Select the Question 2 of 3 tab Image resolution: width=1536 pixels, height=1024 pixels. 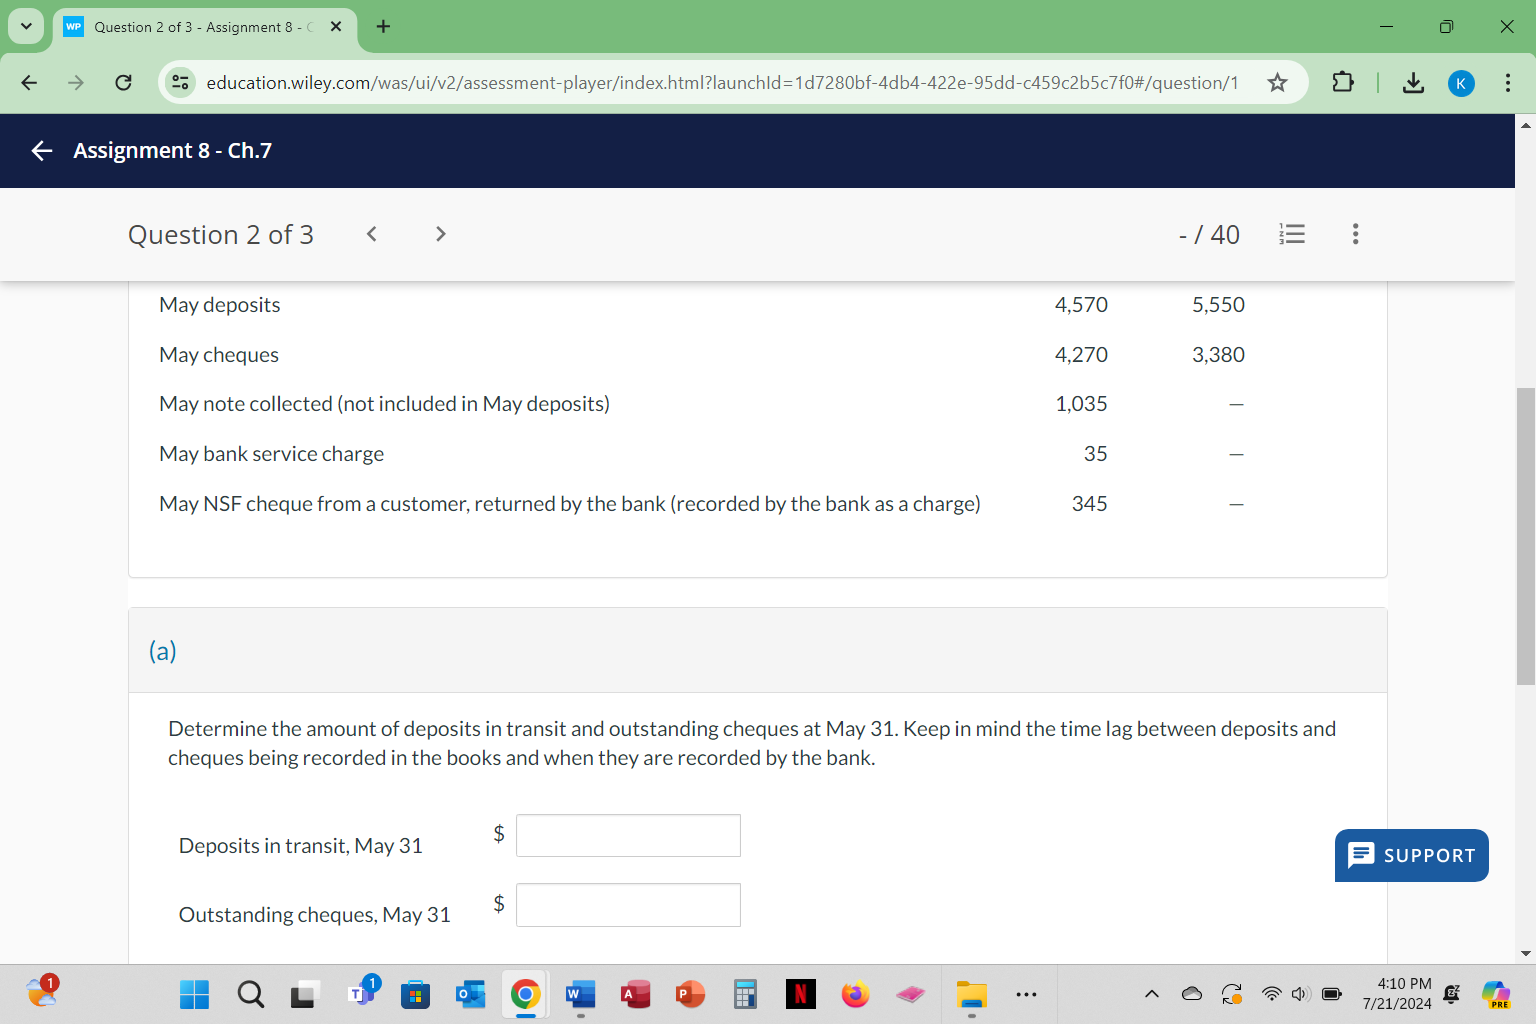pyautogui.click(x=203, y=27)
